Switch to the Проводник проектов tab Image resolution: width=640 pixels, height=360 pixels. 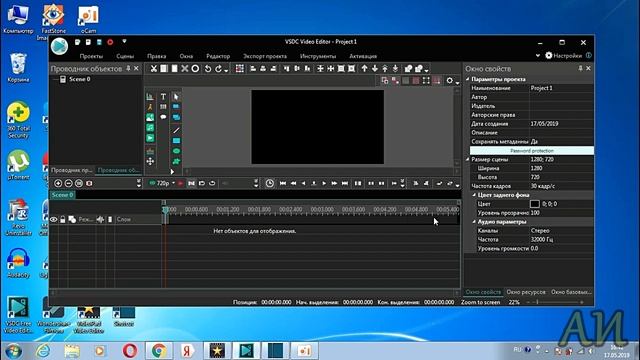(x=71, y=170)
